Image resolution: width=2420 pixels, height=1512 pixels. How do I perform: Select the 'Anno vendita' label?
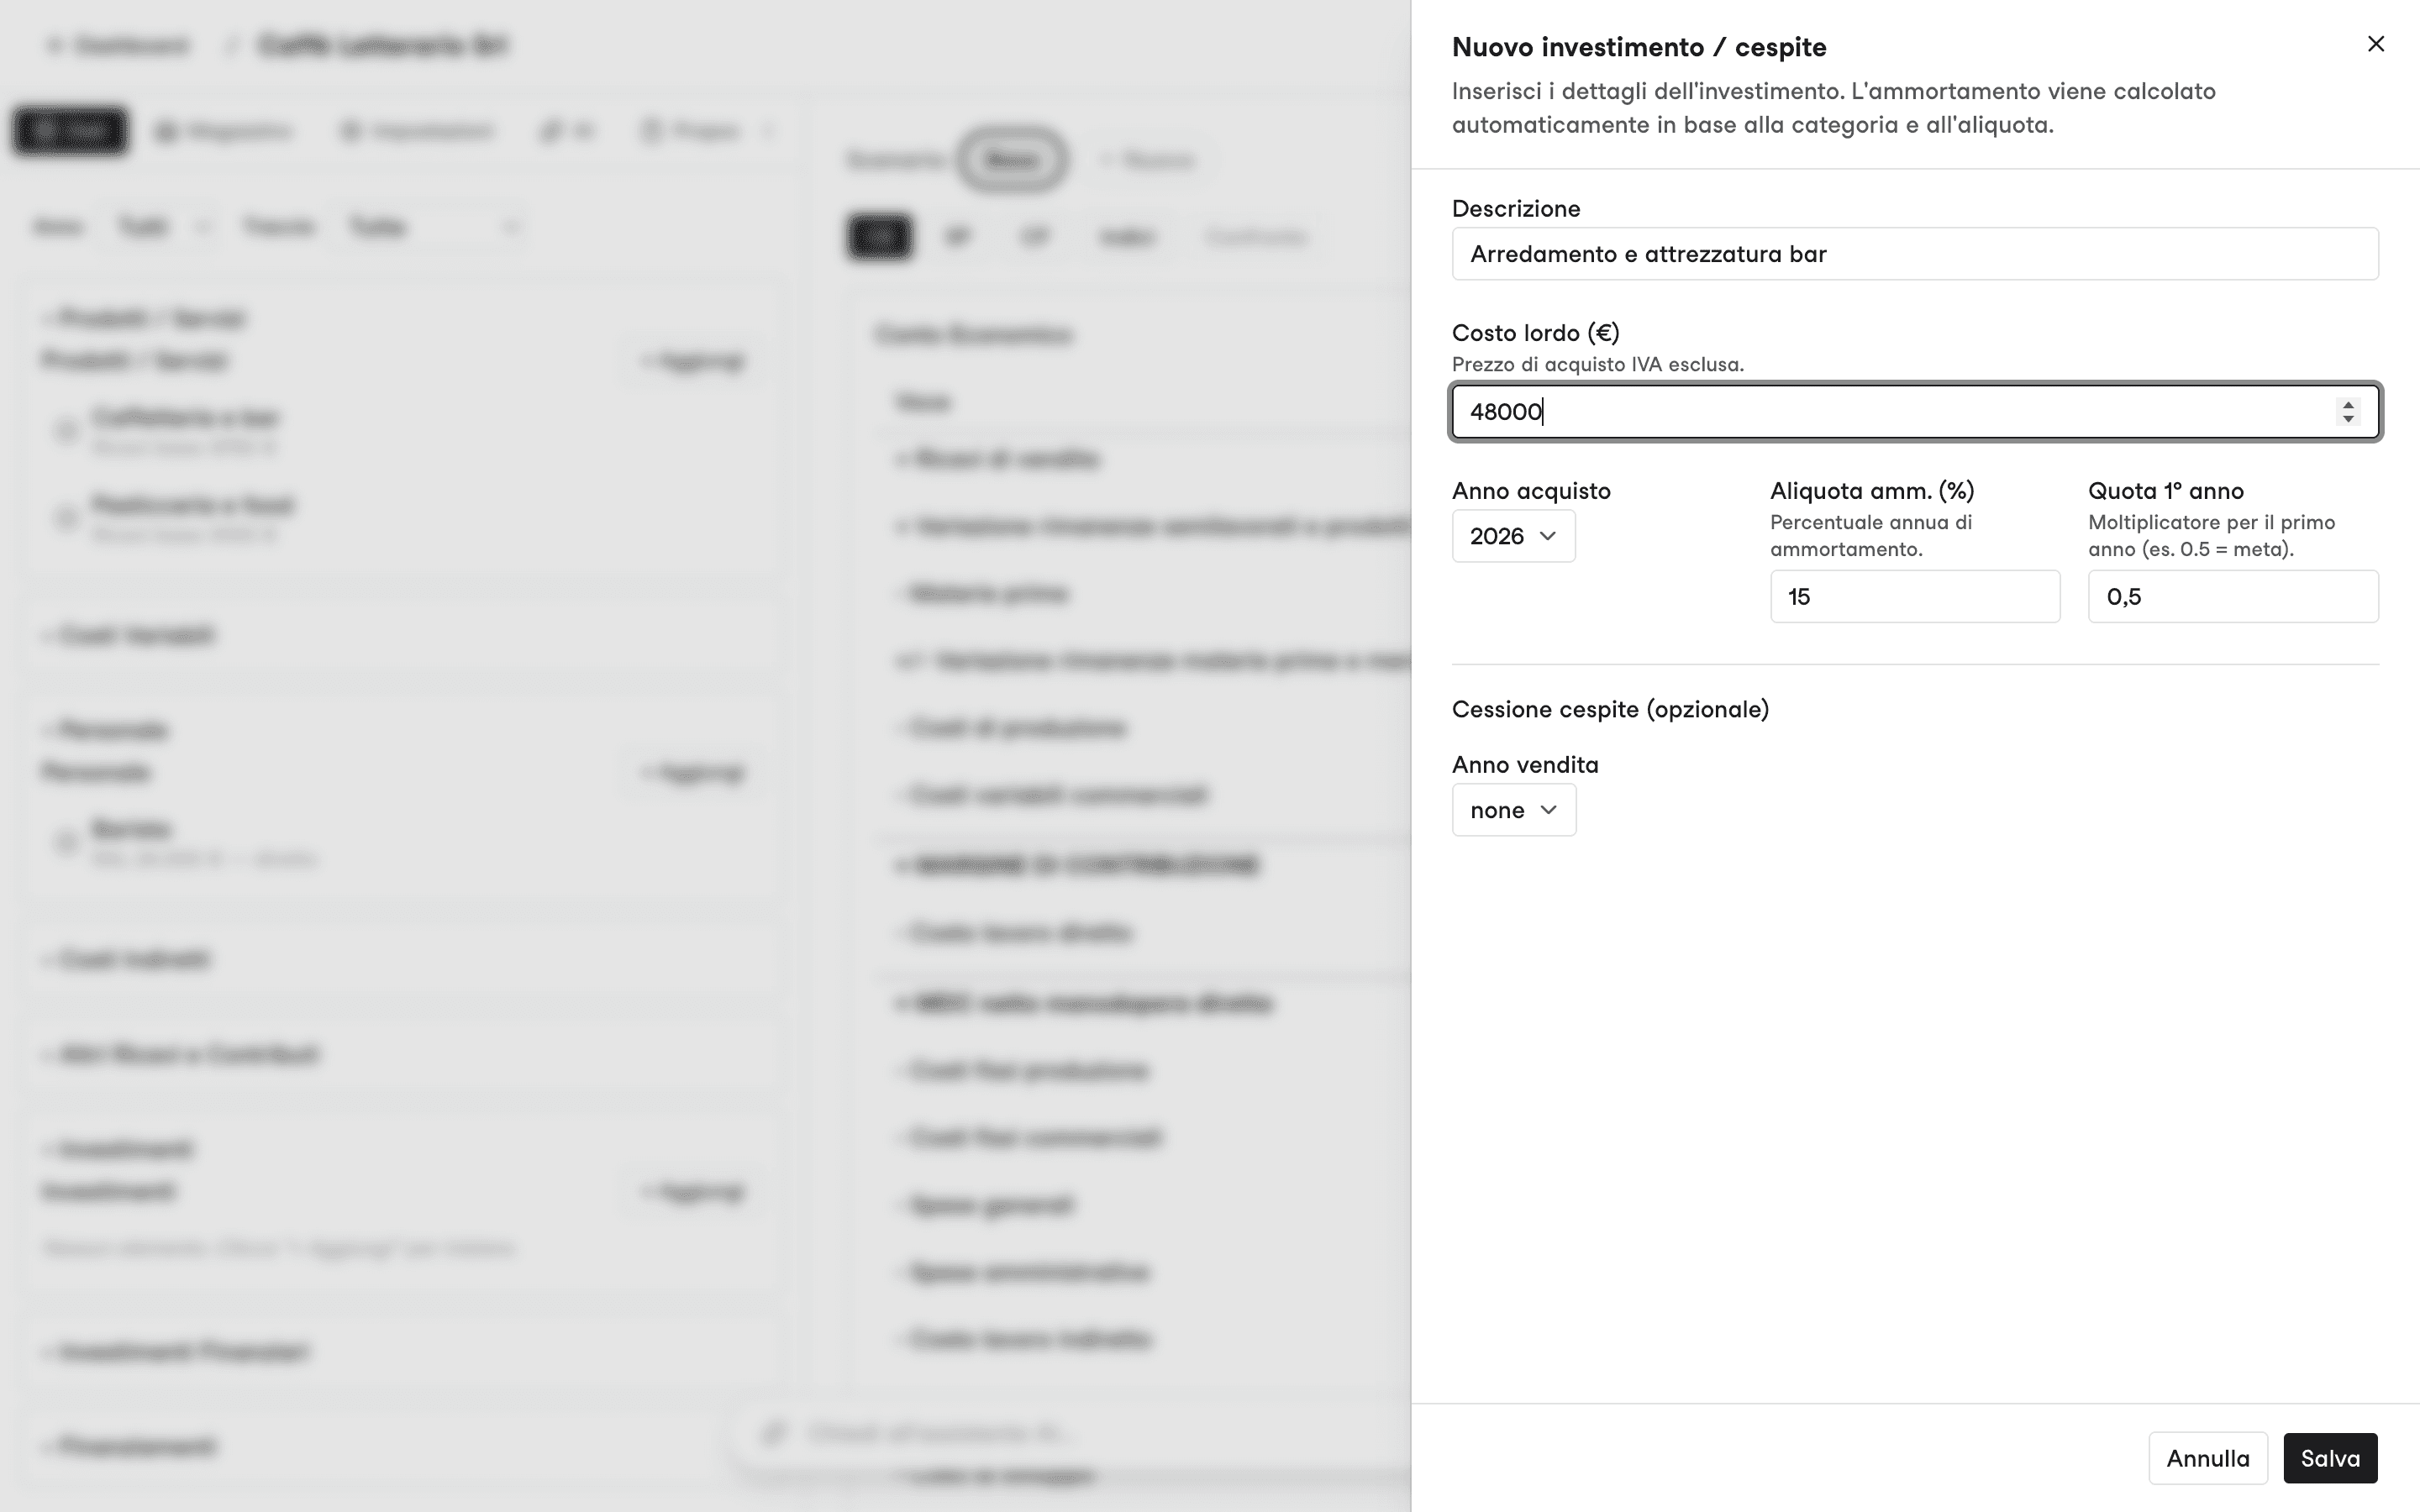(x=1525, y=765)
